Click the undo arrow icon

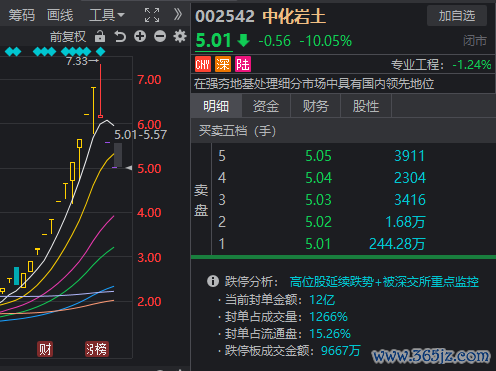point(120,36)
